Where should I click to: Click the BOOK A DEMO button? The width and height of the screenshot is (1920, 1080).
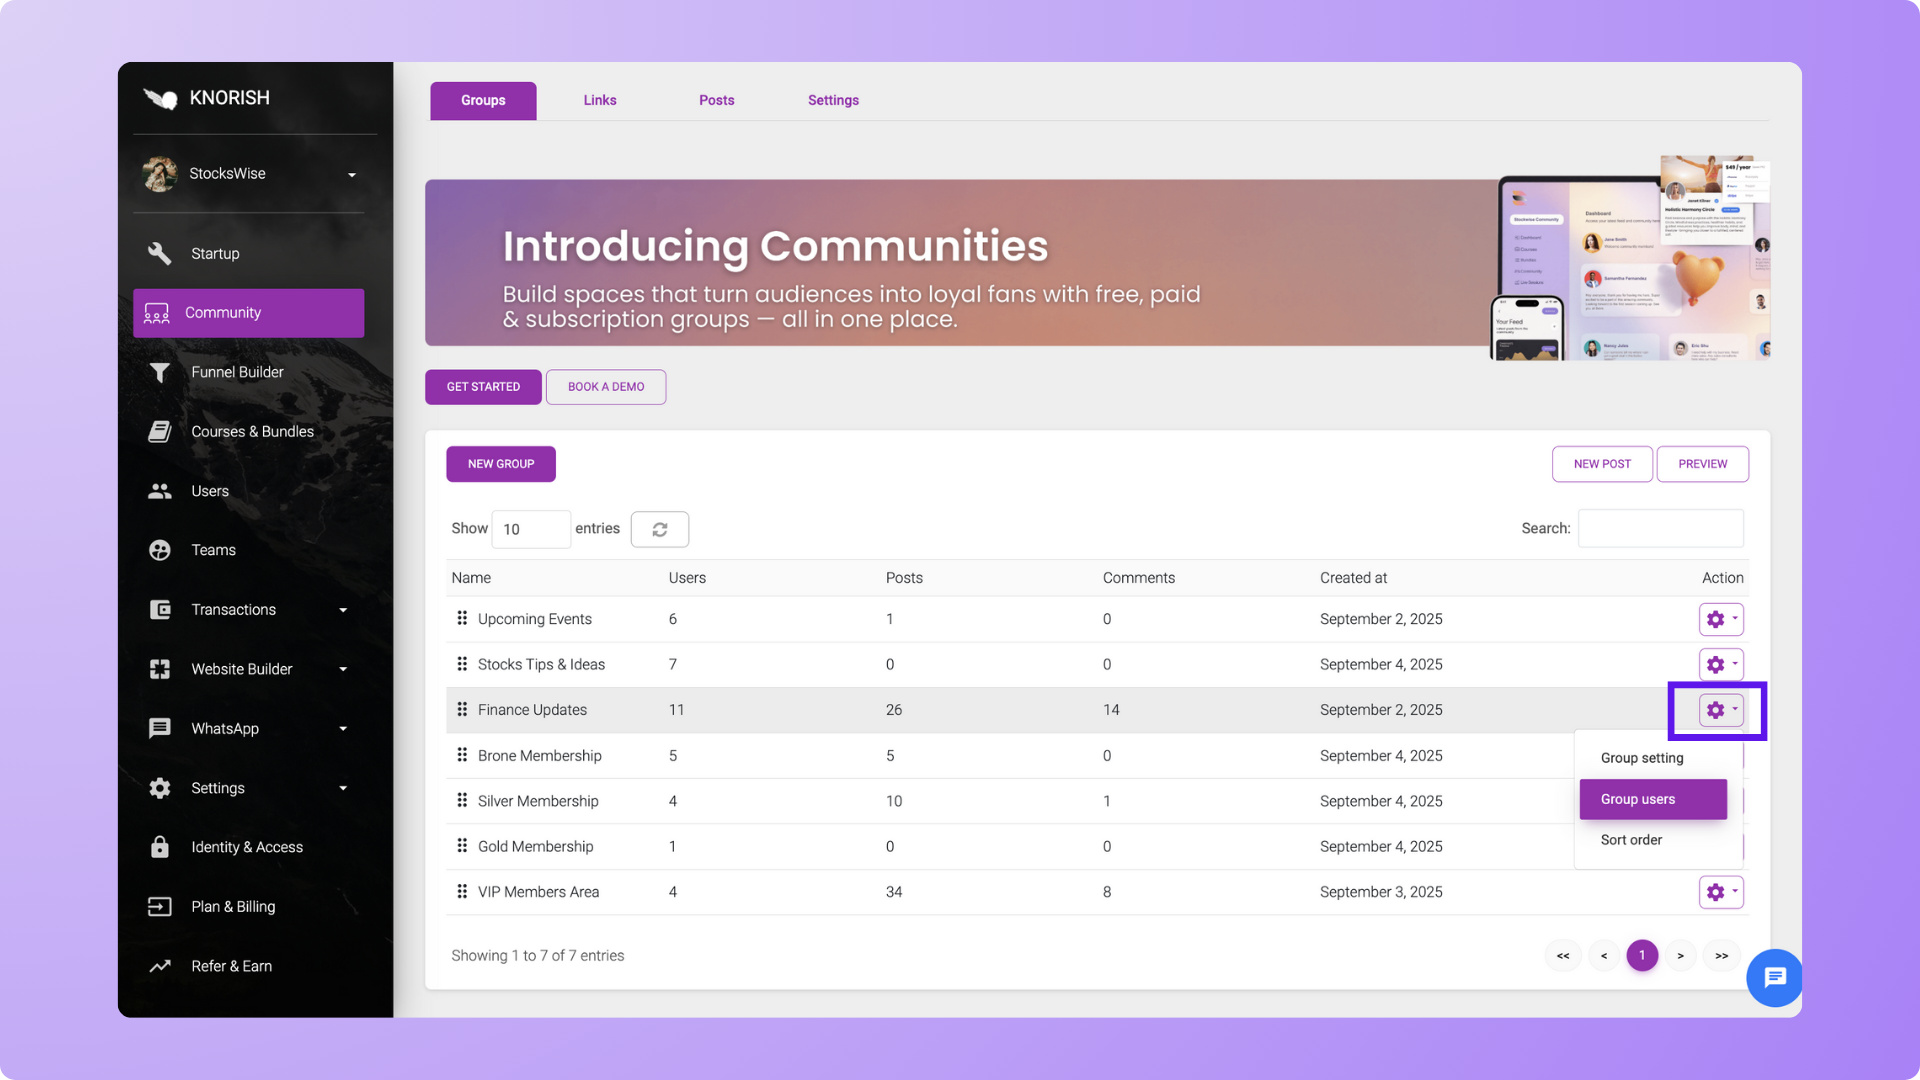pos(605,387)
